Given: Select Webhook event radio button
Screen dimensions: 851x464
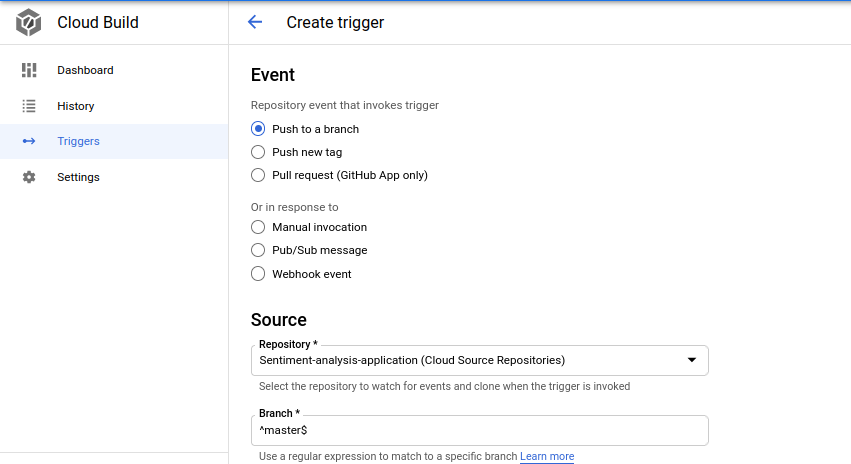Looking at the screenshot, I should click(x=258, y=274).
